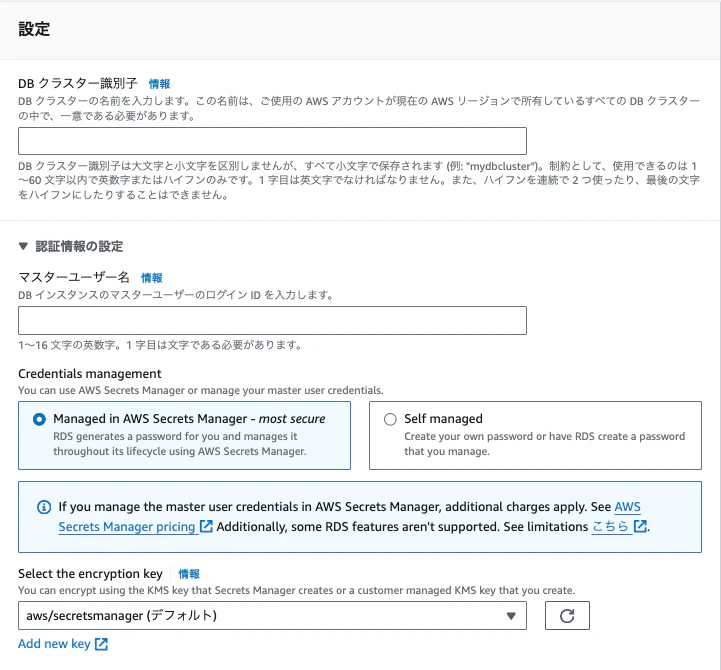Screen dimensions: 721x670
Task: Collapse the 認証情報の設定 section triangle
Action: [23, 246]
